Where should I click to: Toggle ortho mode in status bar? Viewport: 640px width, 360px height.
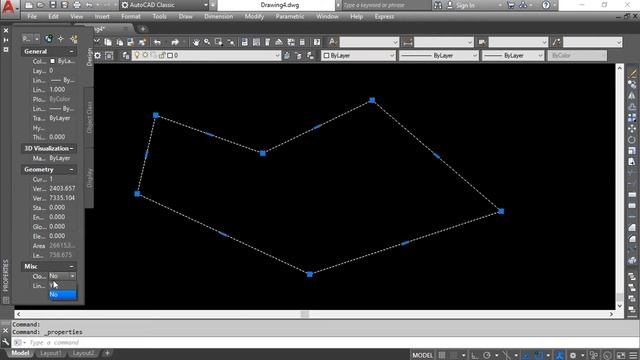474,355
